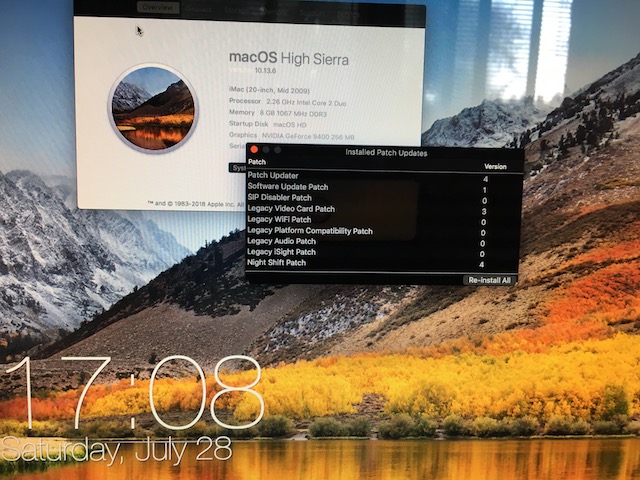This screenshot has height=480, width=640.
Task: Select the Legacy WiFi Patch row
Action: click(383, 220)
